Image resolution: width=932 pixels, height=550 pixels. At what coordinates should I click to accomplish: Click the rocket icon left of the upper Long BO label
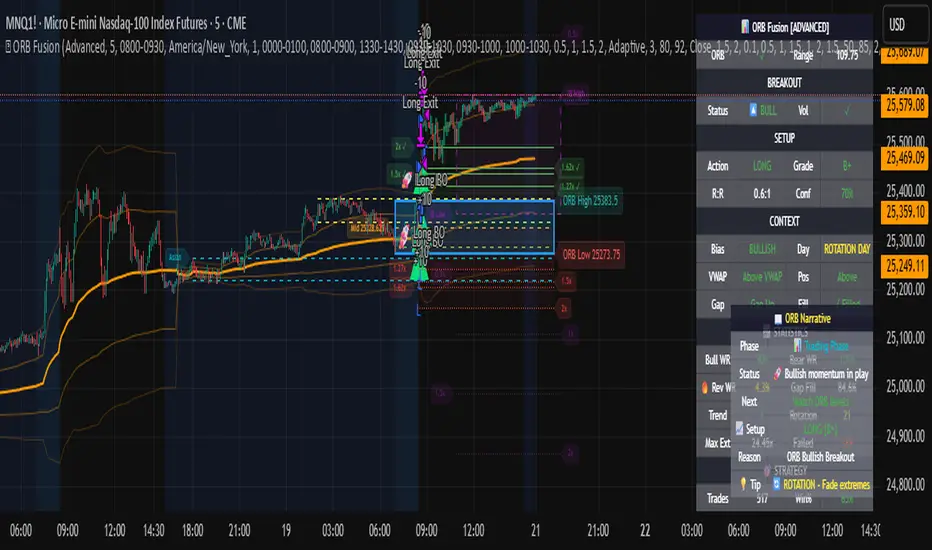(x=407, y=180)
